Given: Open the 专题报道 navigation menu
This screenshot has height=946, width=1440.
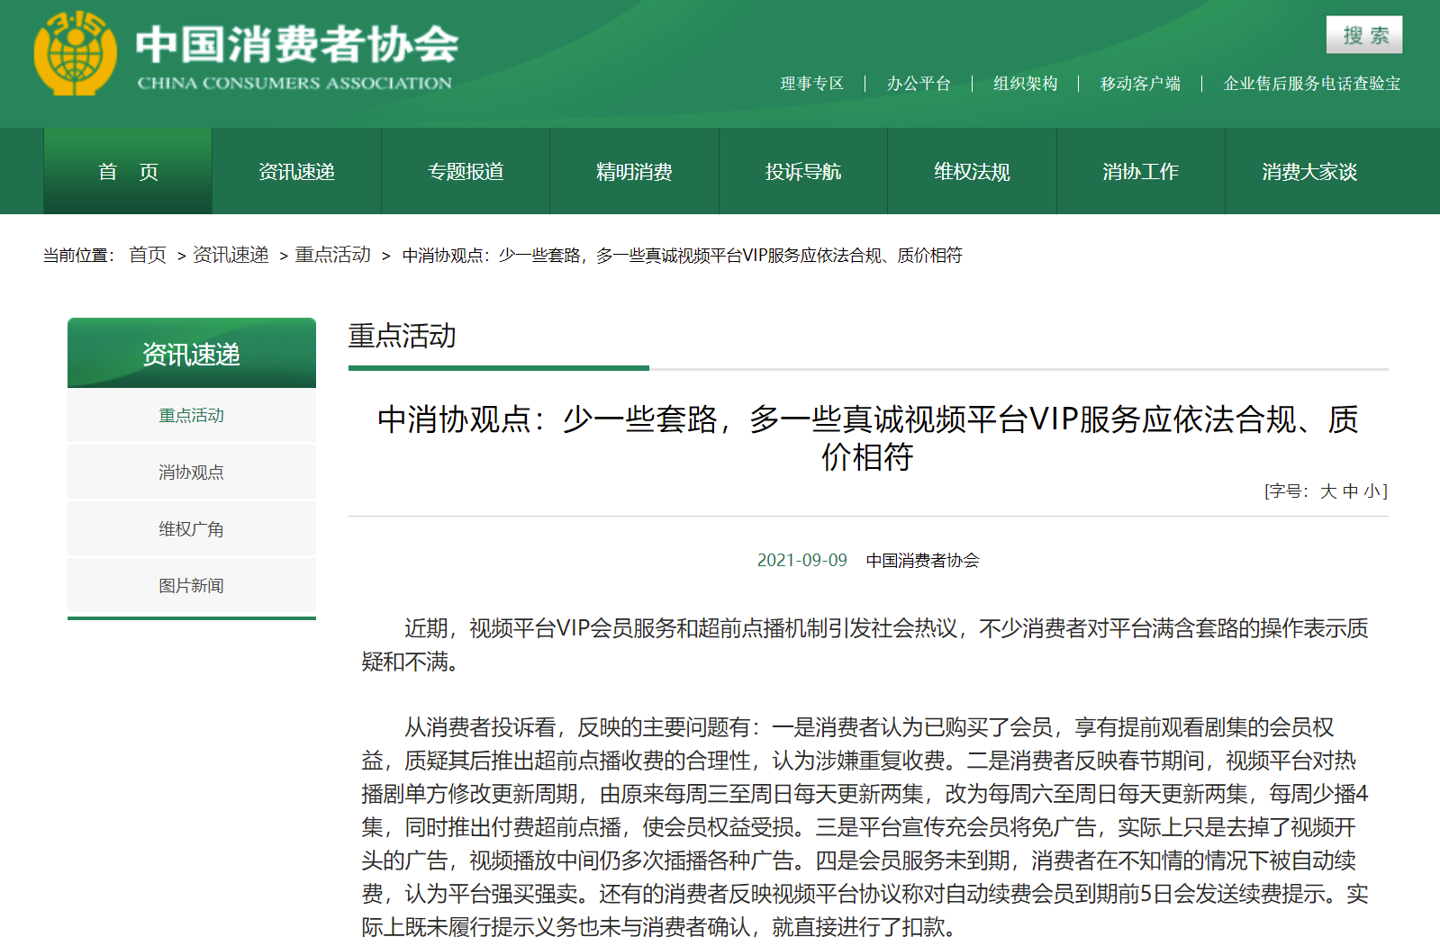Looking at the screenshot, I should click(465, 172).
